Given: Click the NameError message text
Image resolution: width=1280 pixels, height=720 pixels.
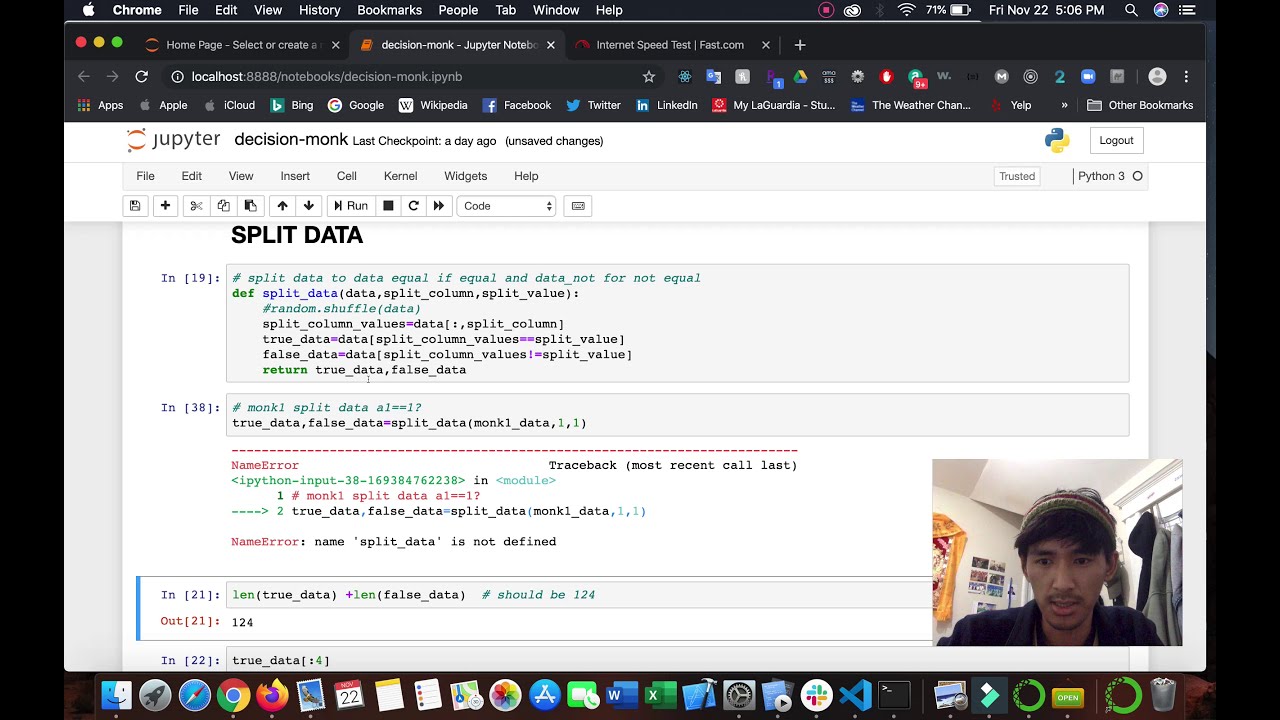Looking at the screenshot, I should point(394,541).
